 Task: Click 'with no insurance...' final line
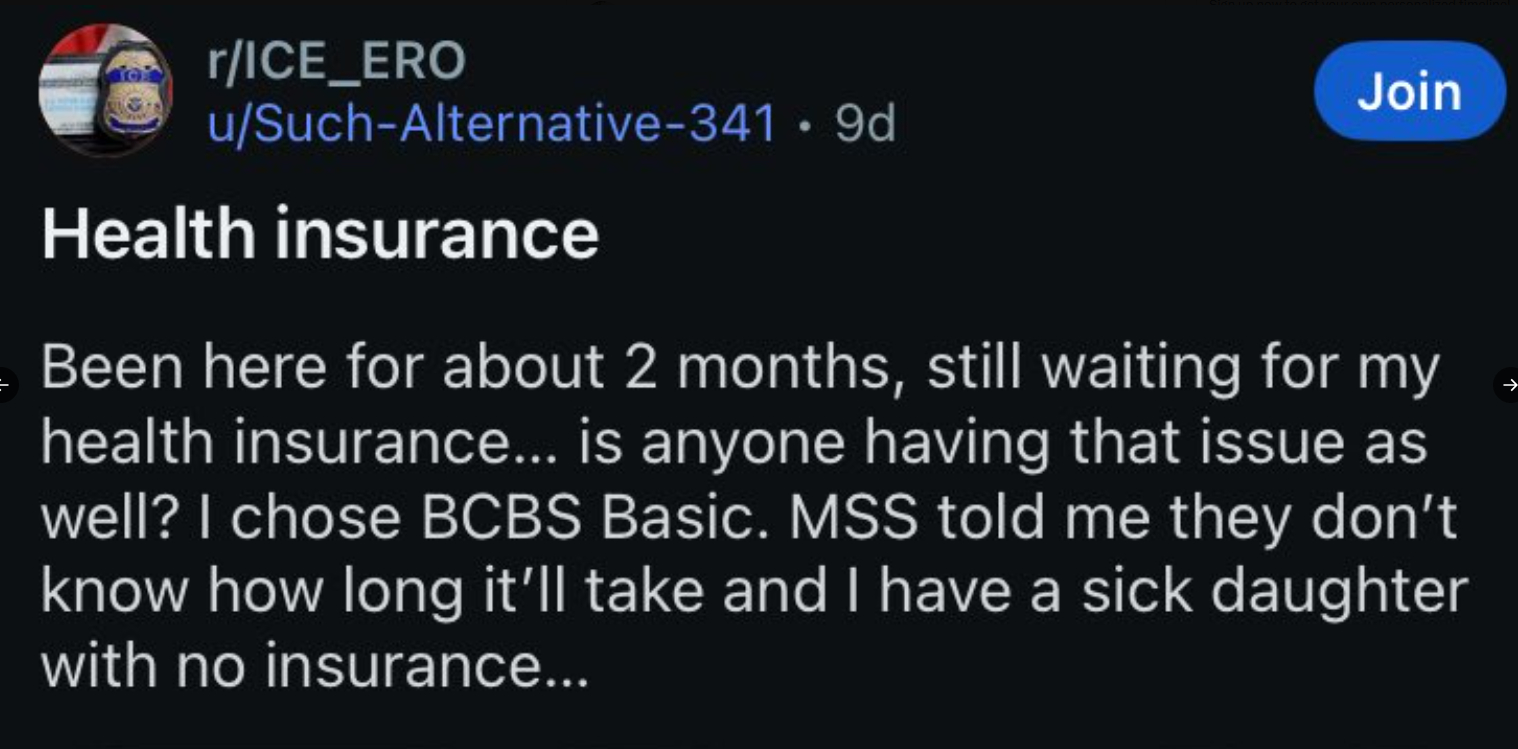tap(315, 665)
